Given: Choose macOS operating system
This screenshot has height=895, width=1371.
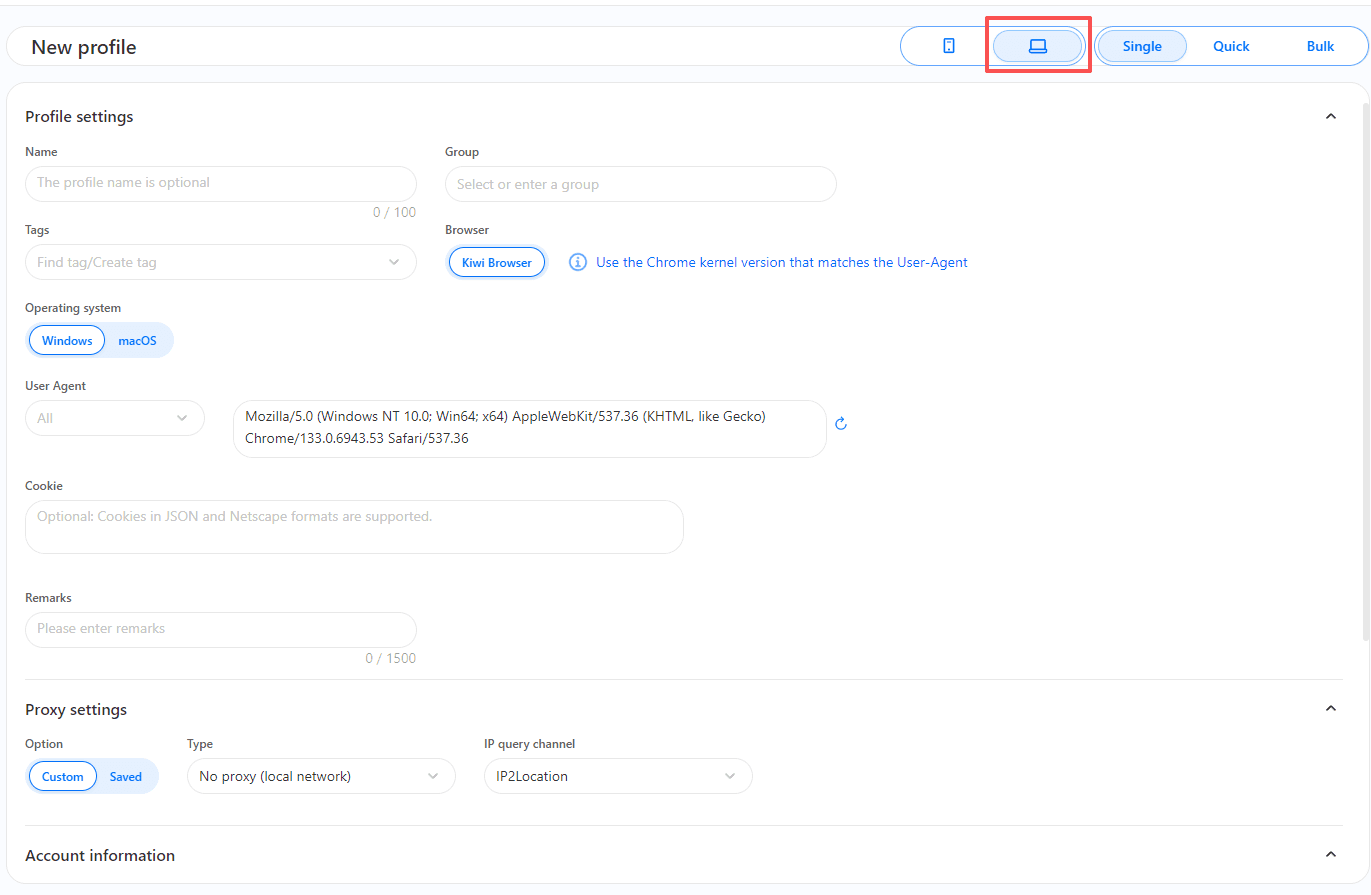Looking at the screenshot, I should coord(138,340).
